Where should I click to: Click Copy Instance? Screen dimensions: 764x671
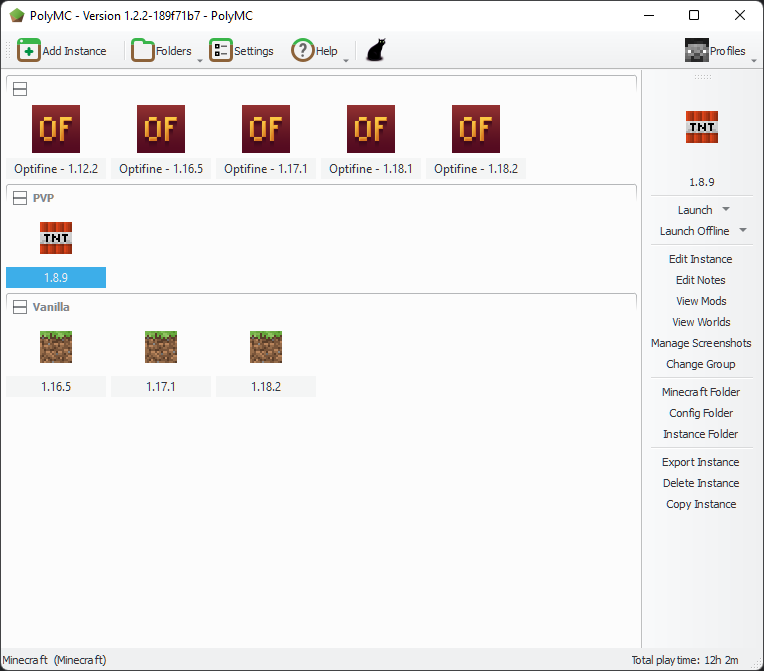pyautogui.click(x=701, y=504)
